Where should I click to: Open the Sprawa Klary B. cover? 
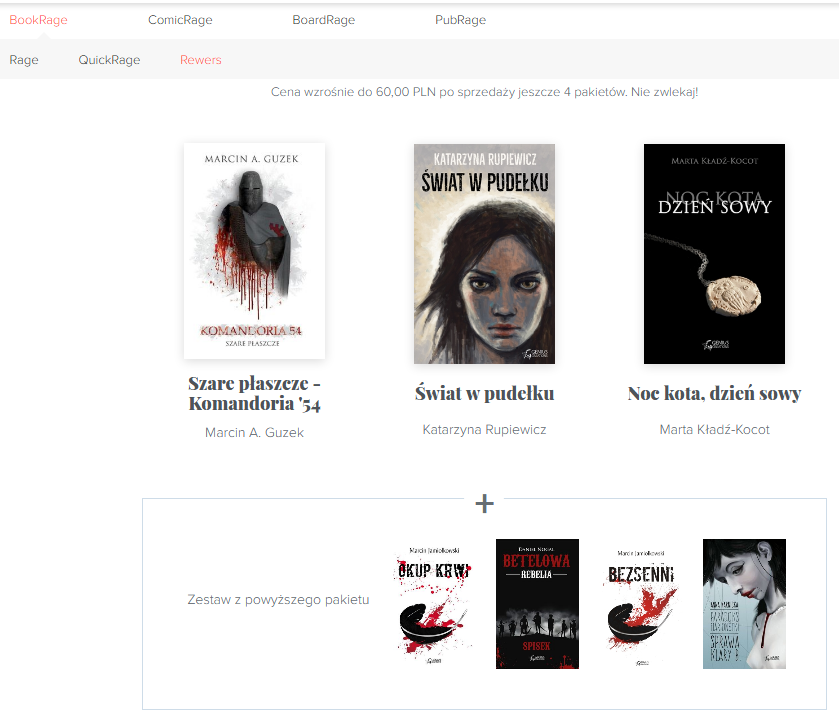(744, 604)
